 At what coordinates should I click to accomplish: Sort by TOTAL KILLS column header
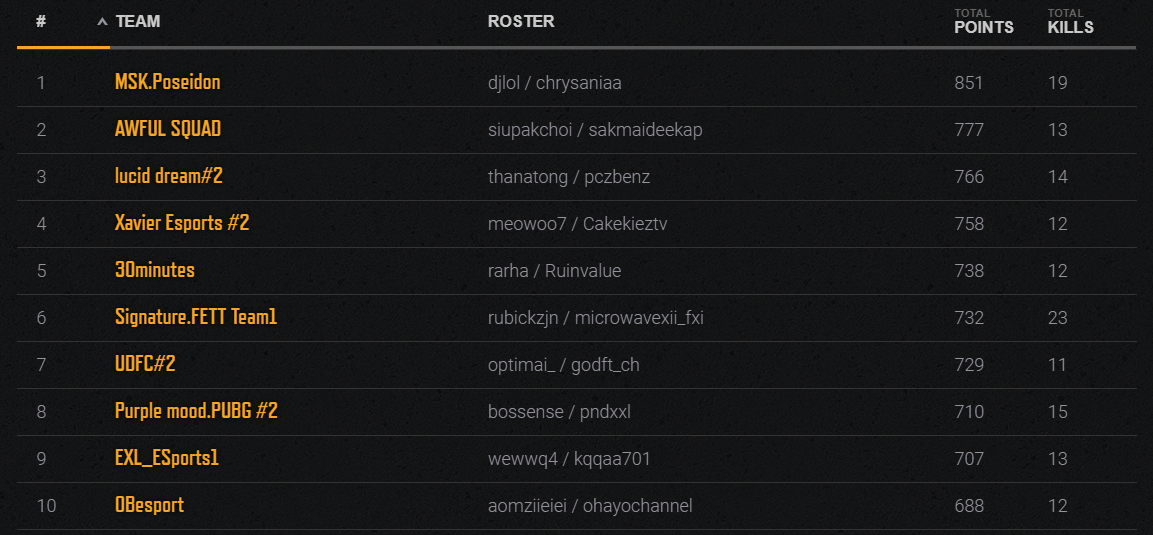click(x=1070, y=22)
